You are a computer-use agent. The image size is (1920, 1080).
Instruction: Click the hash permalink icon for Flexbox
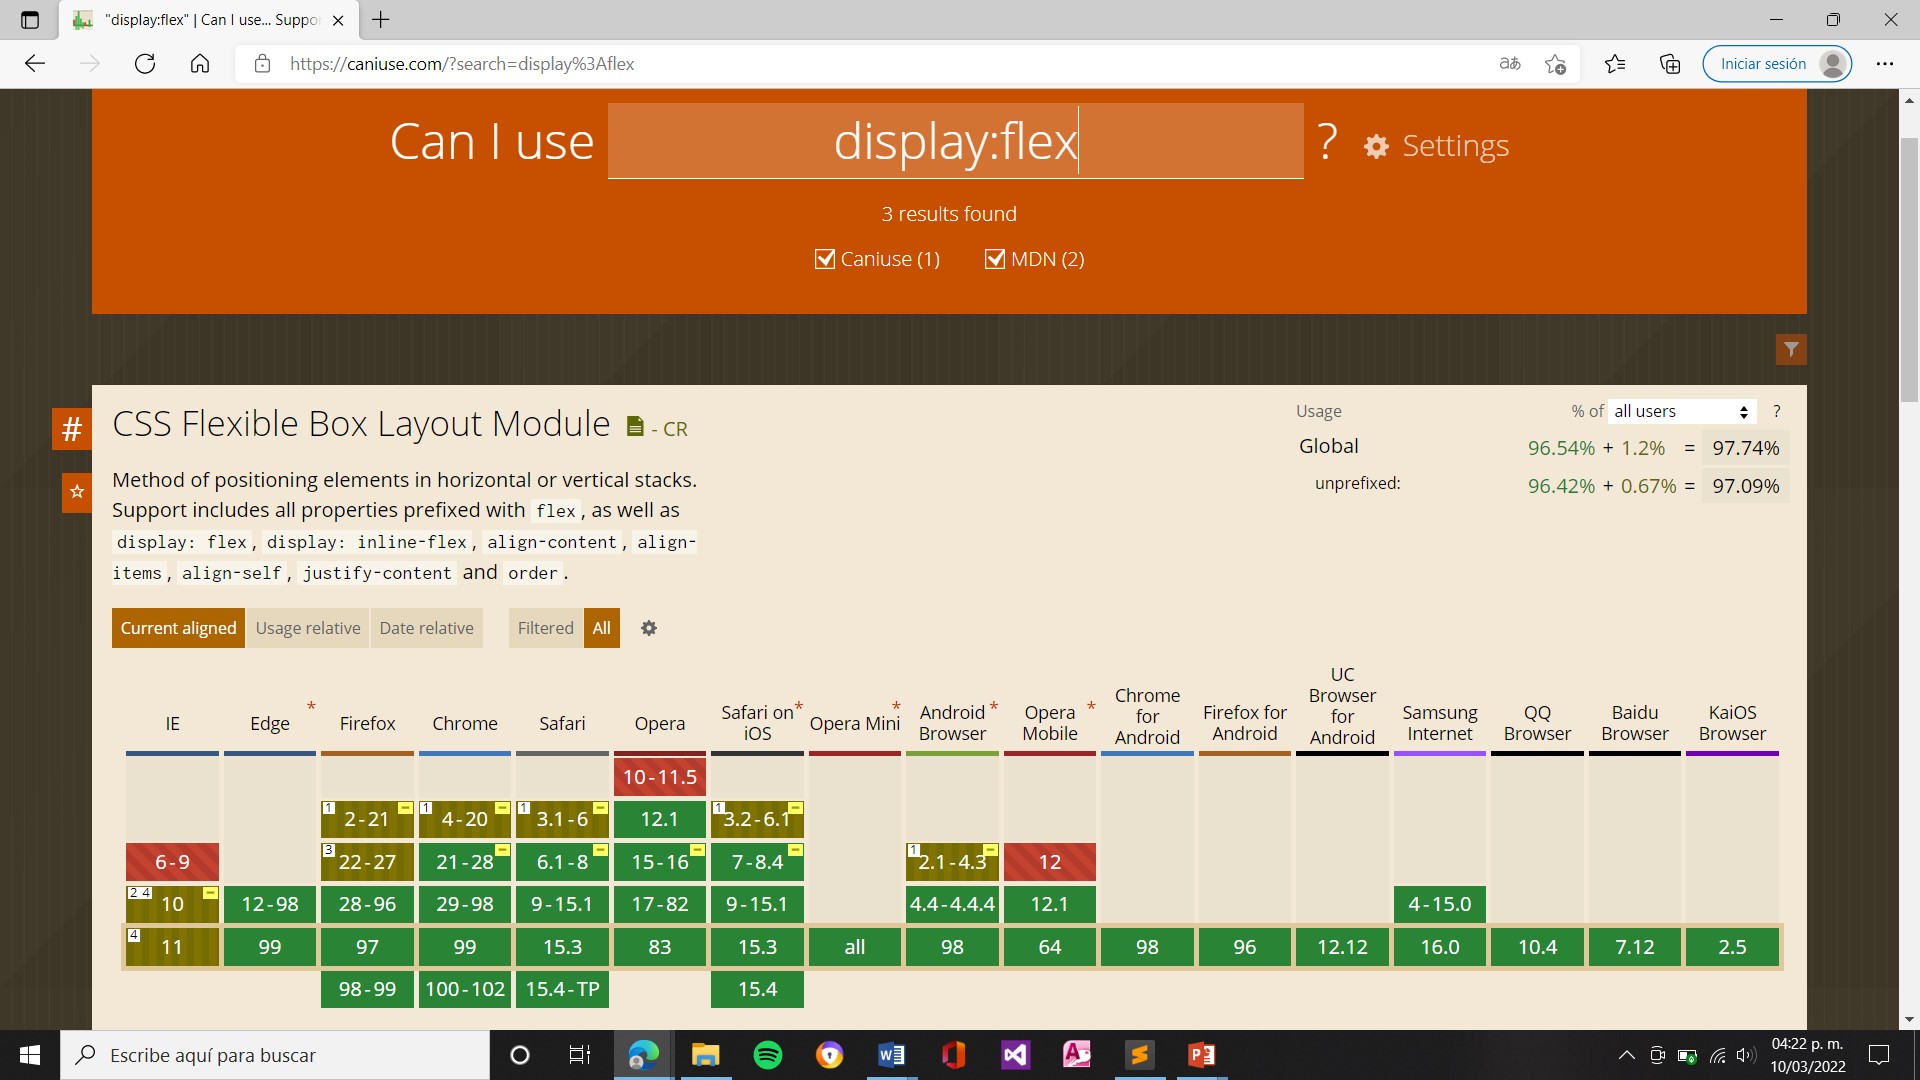[71, 429]
